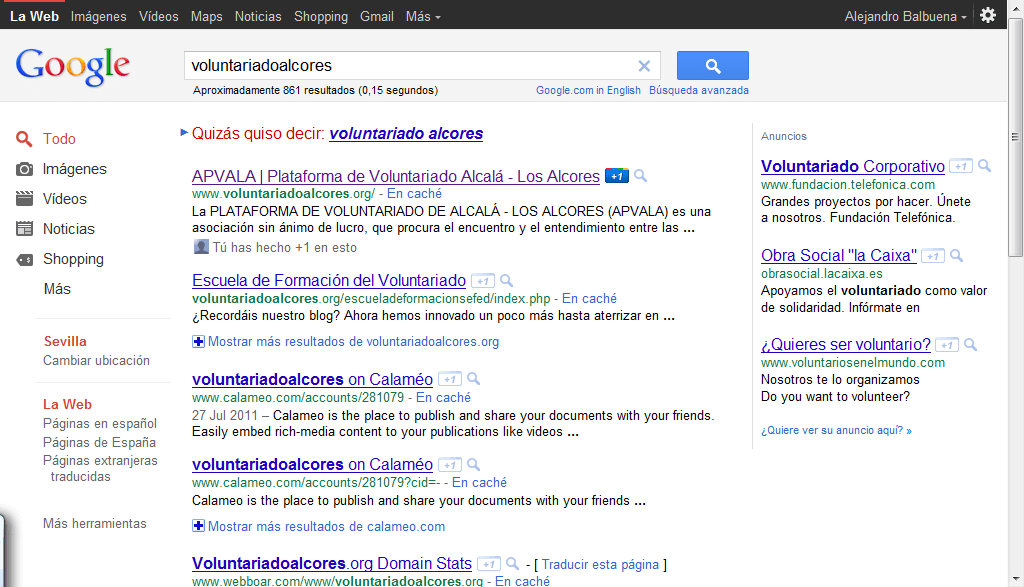This screenshot has height=587, width=1024.
Task: Click the blue search magnifier button
Action: click(712, 65)
